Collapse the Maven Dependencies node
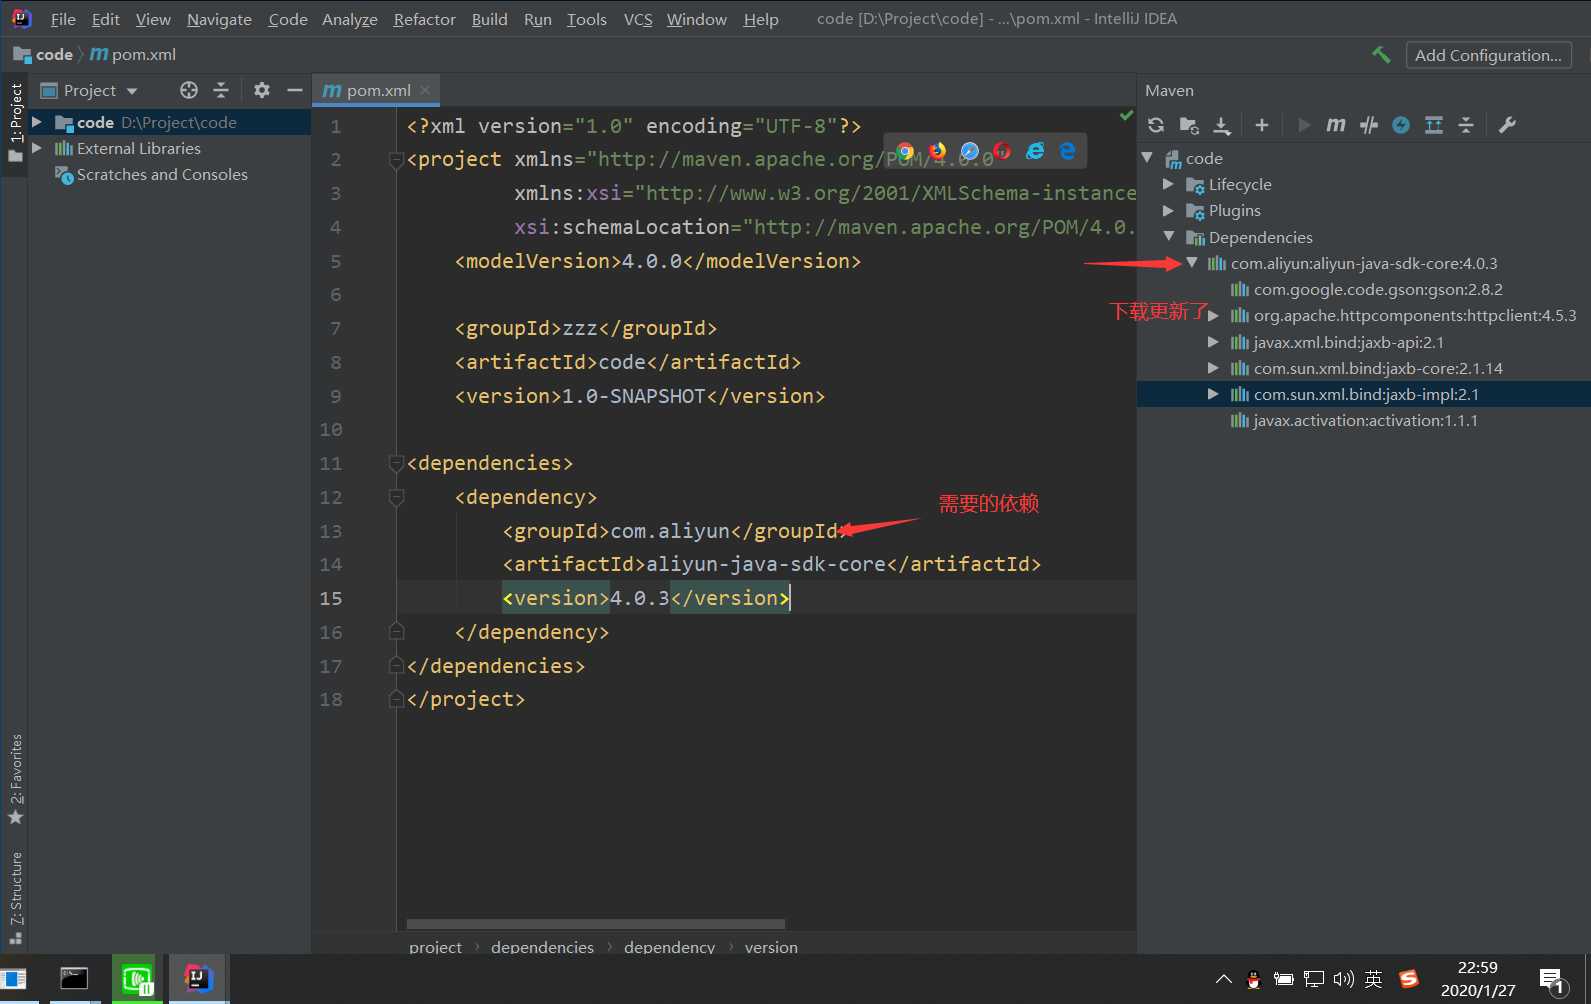 [1169, 237]
